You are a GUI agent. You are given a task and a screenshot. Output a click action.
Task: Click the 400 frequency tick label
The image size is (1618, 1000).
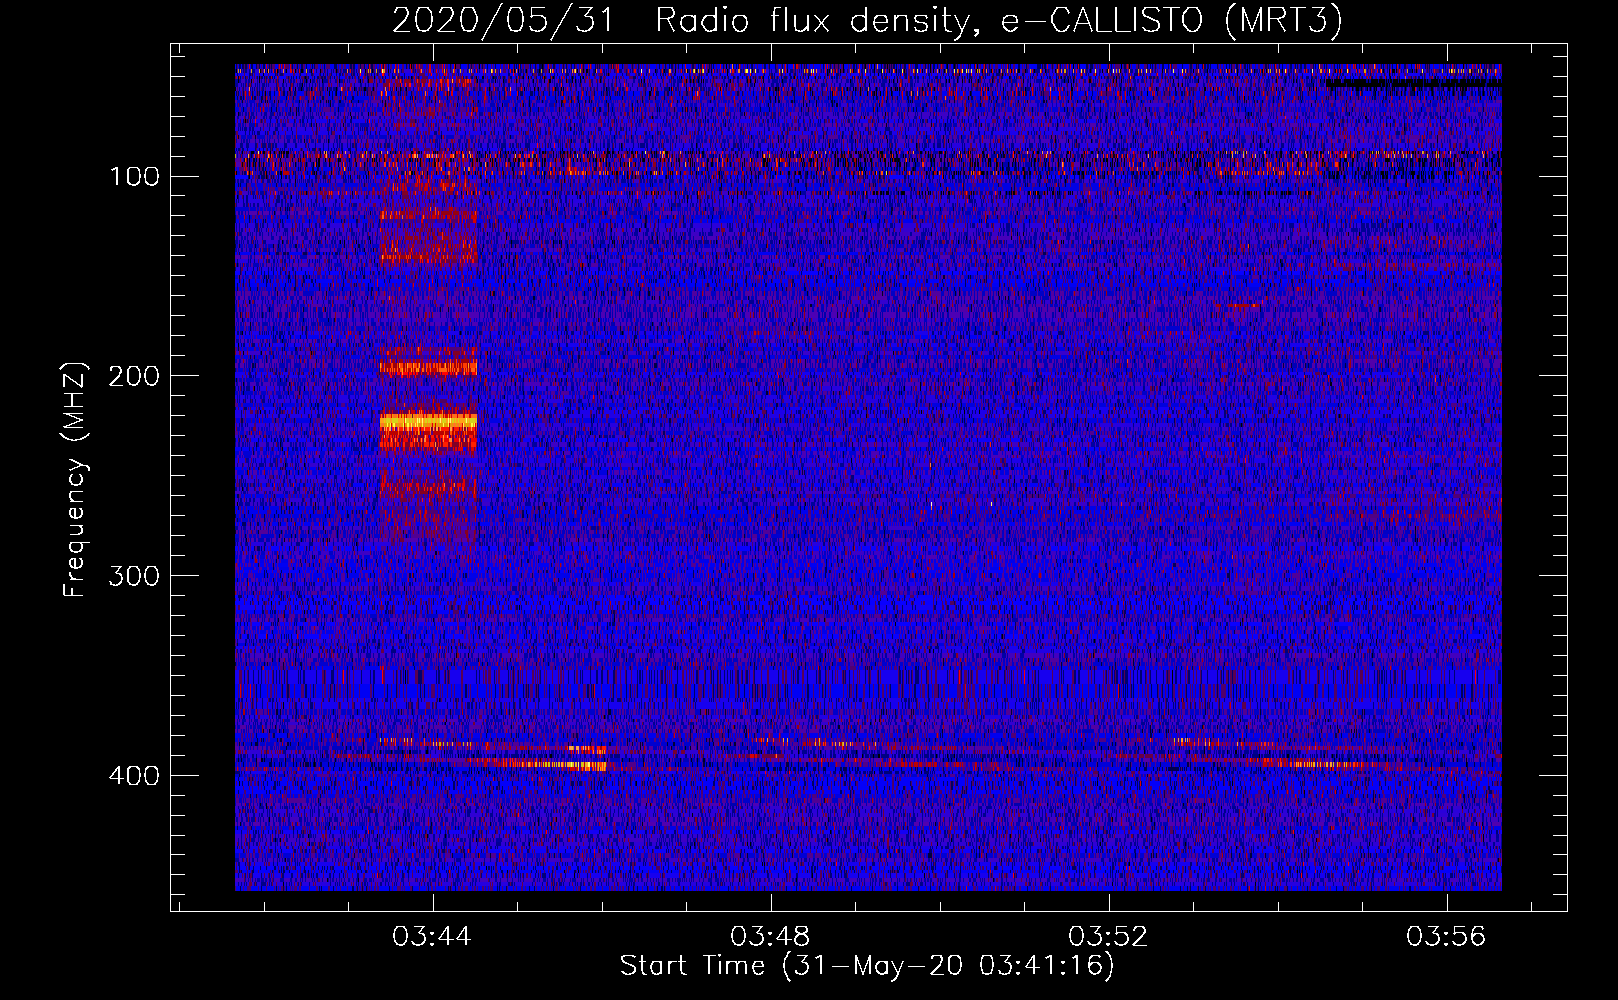coord(135,777)
